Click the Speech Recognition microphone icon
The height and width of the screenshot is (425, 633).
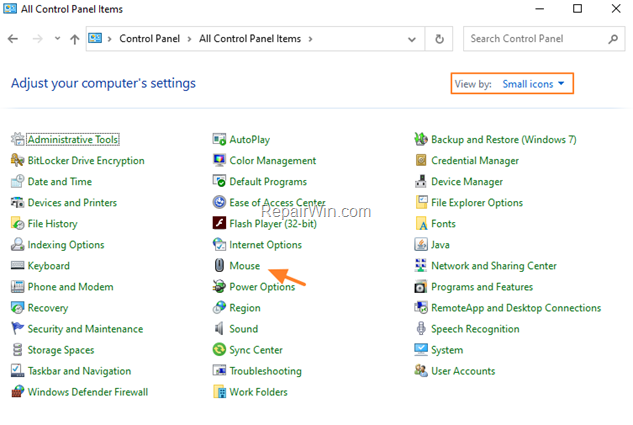[x=421, y=329]
